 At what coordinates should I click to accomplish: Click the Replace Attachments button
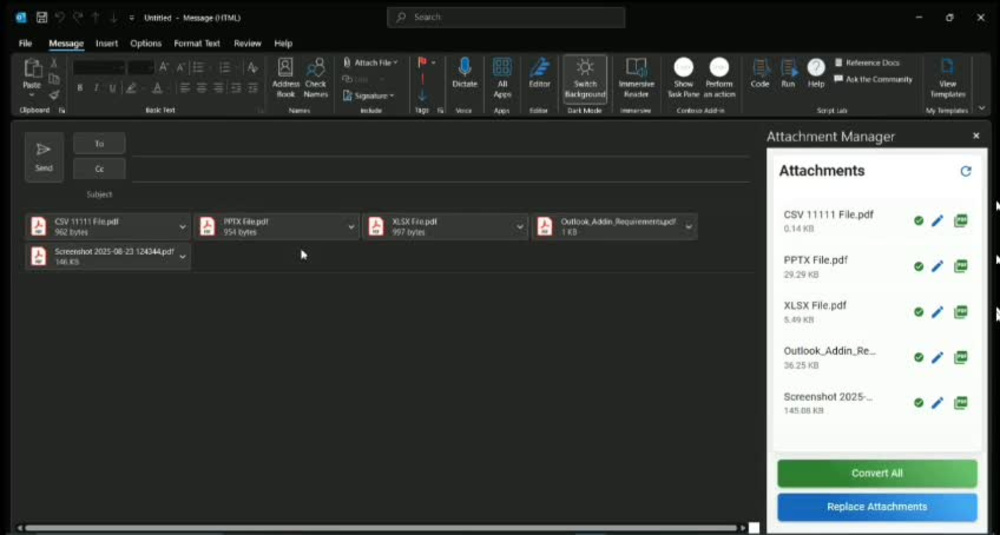877,507
